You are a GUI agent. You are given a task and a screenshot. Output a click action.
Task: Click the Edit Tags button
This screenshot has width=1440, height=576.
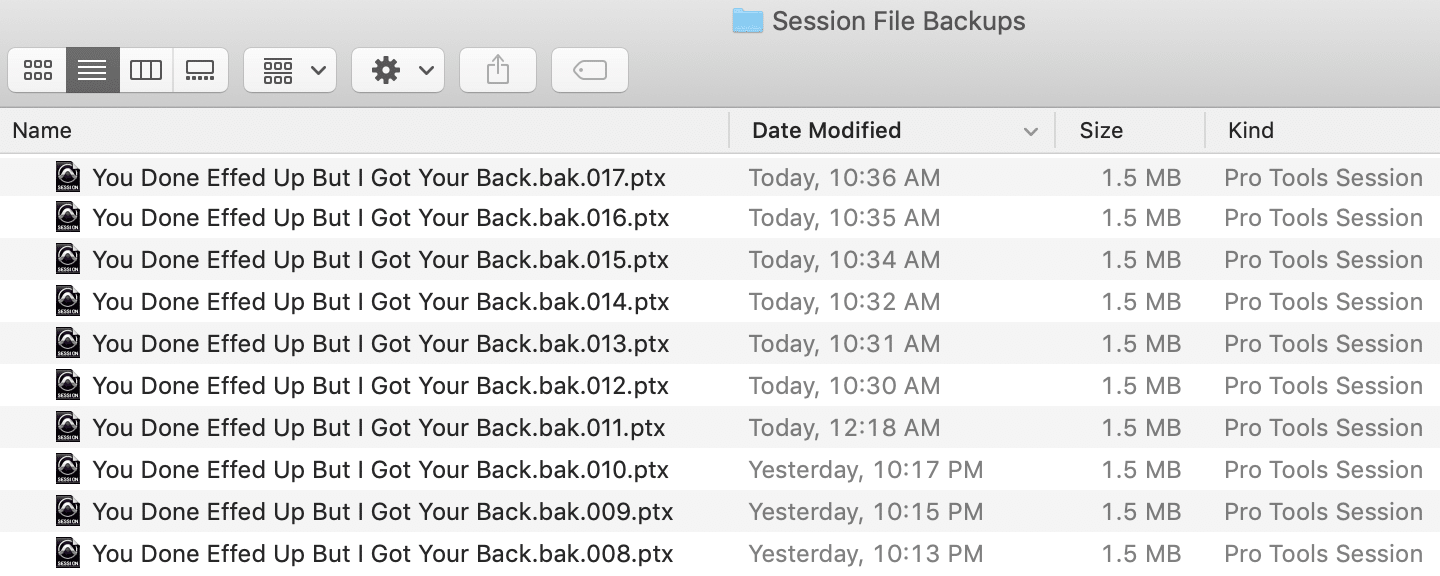tap(589, 70)
